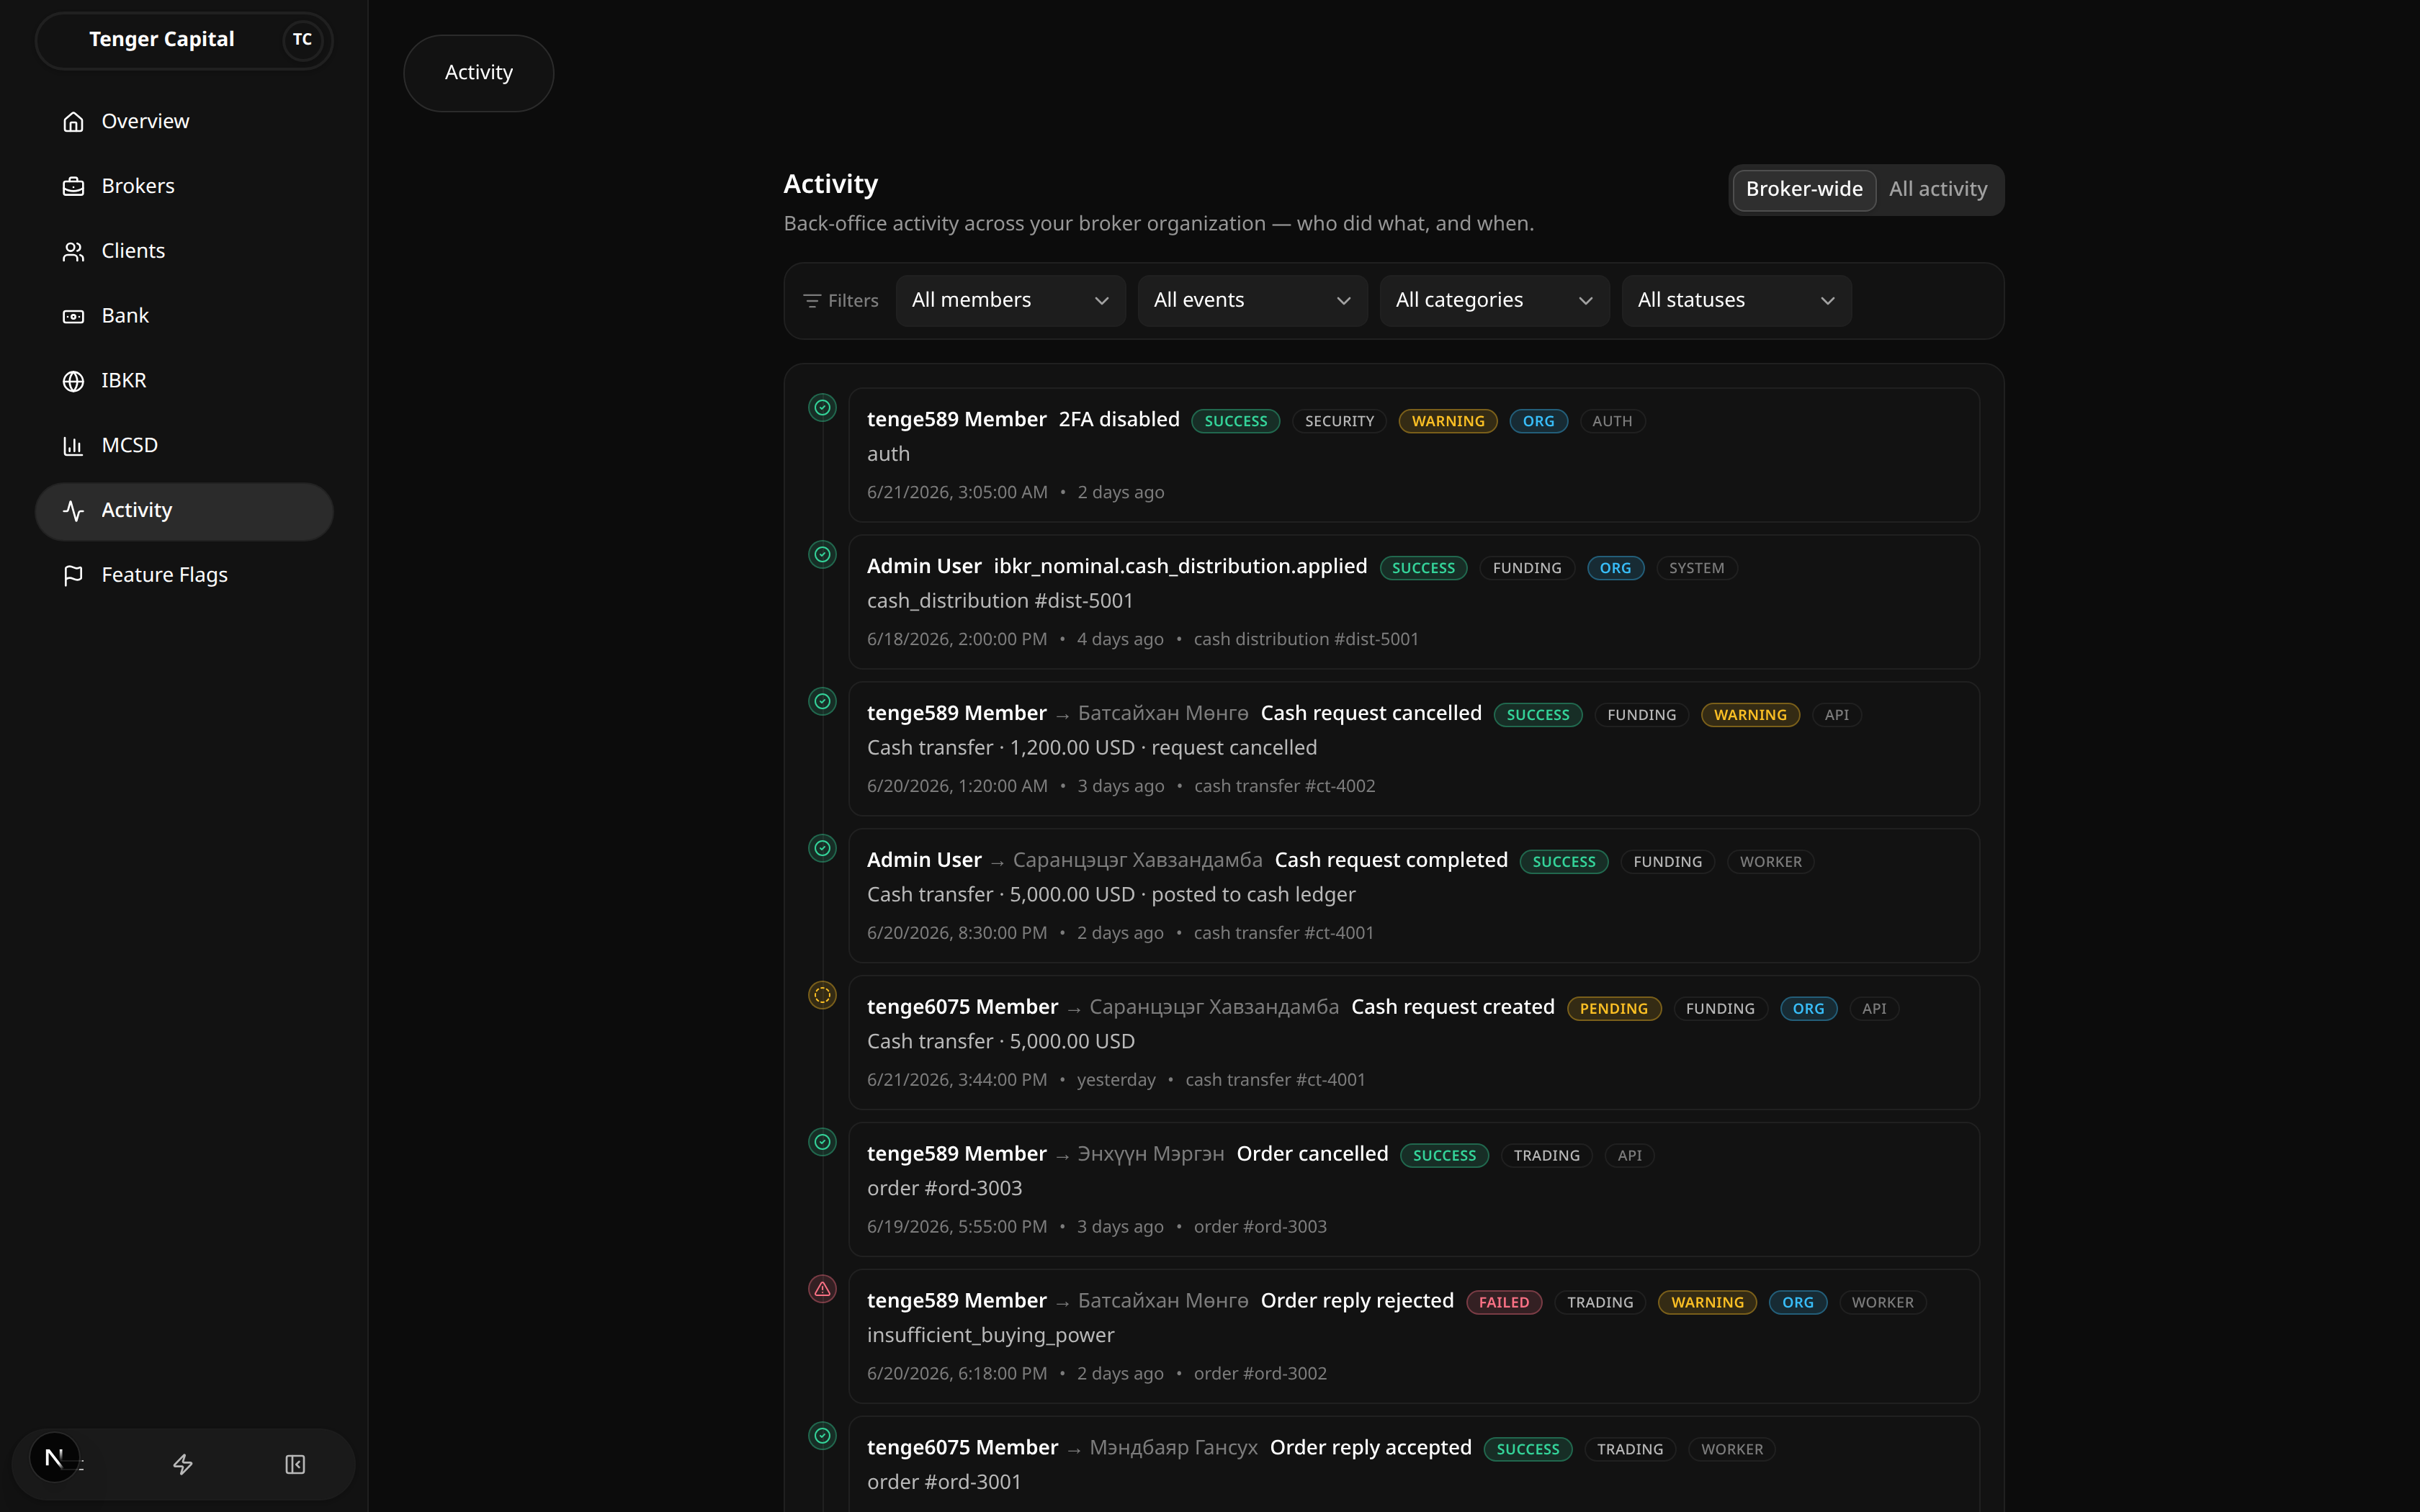Image resolution: width=2420 pixels, height=1512 pixels.
Task: Click the Filters funnel icon
Action: 812,301
